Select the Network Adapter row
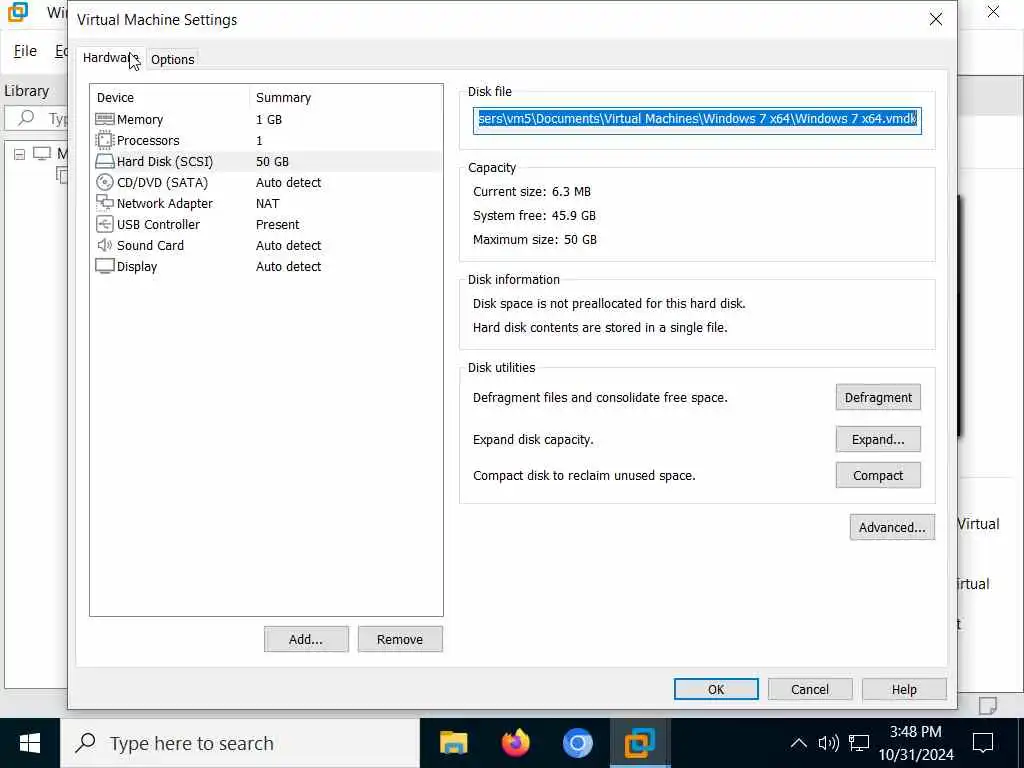Screen dimensions: 1024x768 click(266, 203)
